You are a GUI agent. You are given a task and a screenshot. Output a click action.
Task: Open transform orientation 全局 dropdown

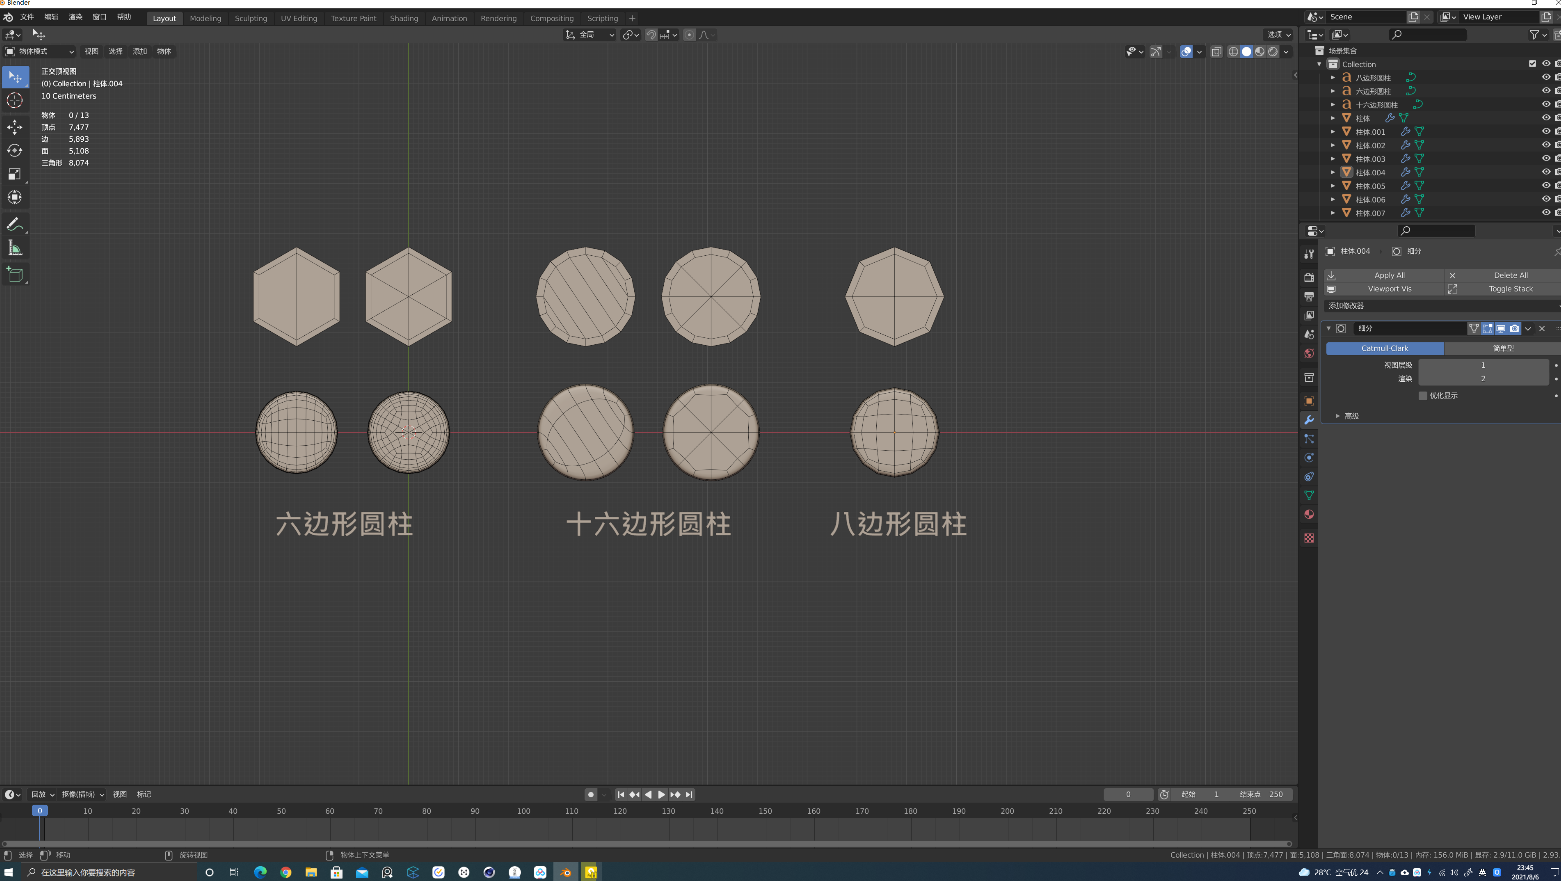[x=590, y=35]
